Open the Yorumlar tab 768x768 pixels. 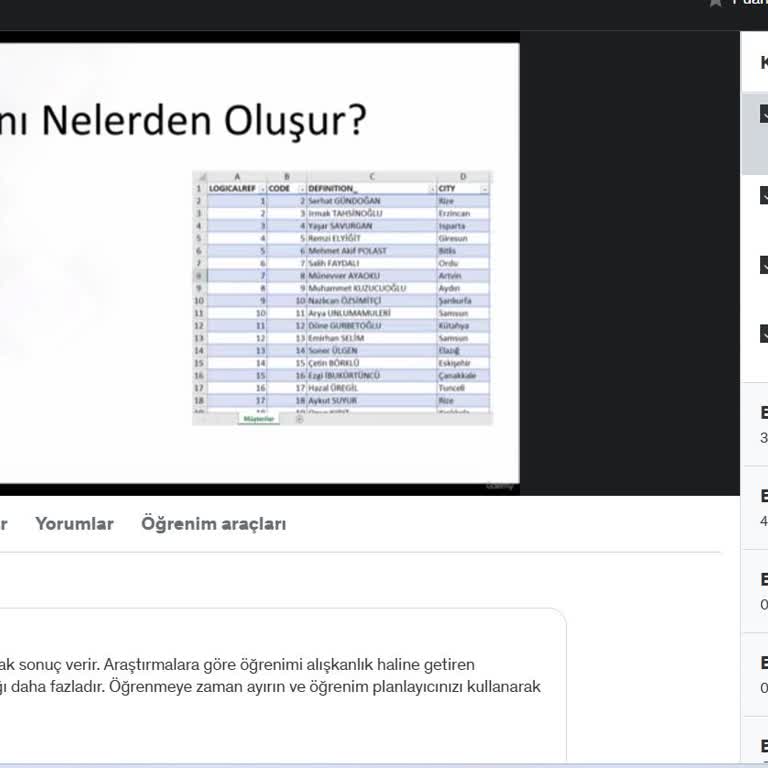[74, 524]
